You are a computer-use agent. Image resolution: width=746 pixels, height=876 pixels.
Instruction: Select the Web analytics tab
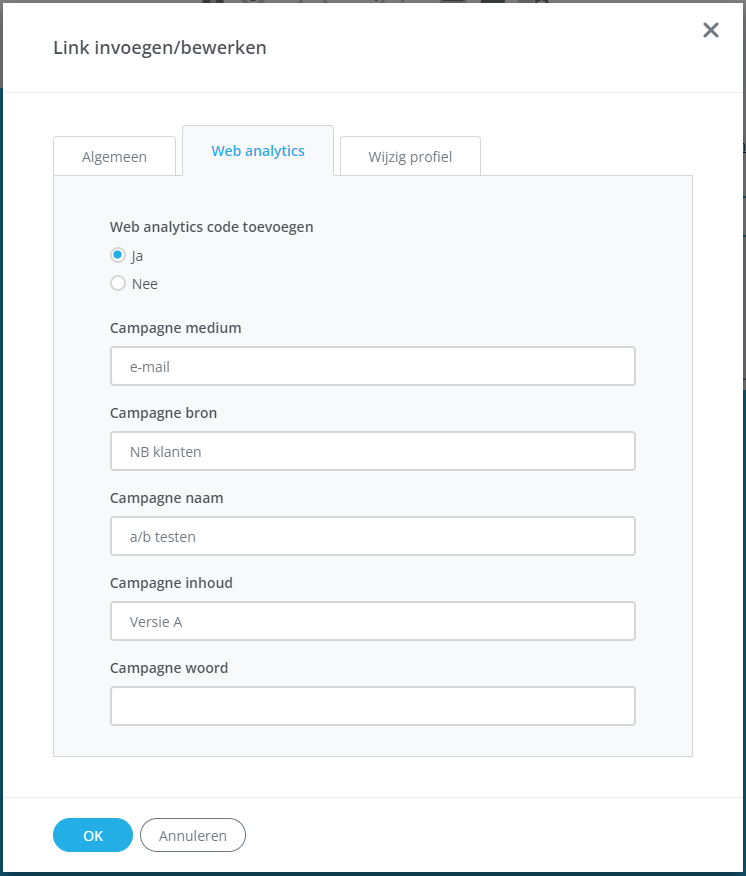tap(258, 151)
